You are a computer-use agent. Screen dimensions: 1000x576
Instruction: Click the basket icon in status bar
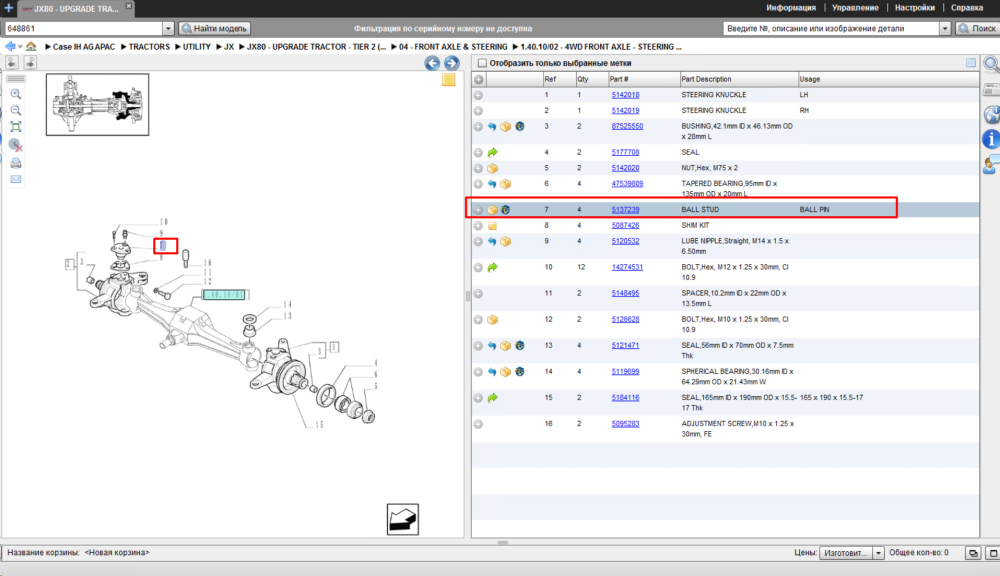point(973,553)
